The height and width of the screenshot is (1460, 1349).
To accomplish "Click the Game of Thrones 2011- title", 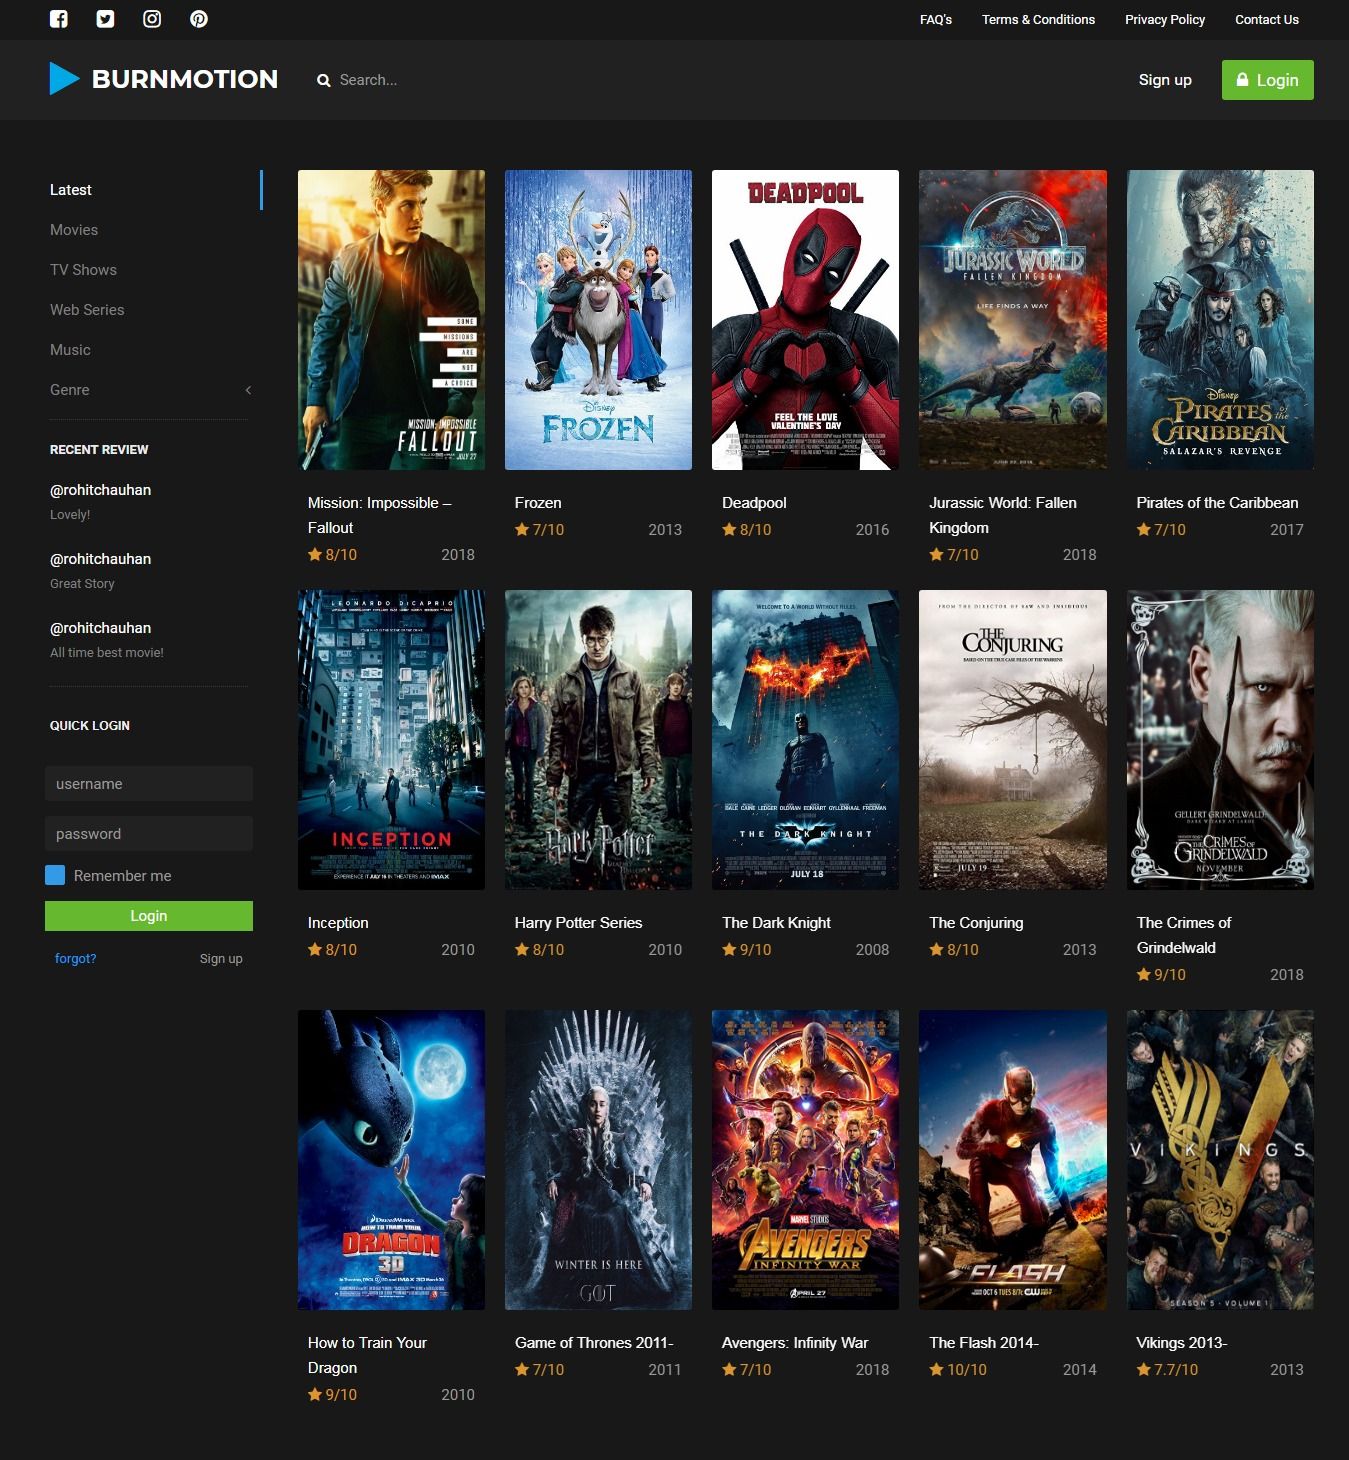I will [594, 1343].
